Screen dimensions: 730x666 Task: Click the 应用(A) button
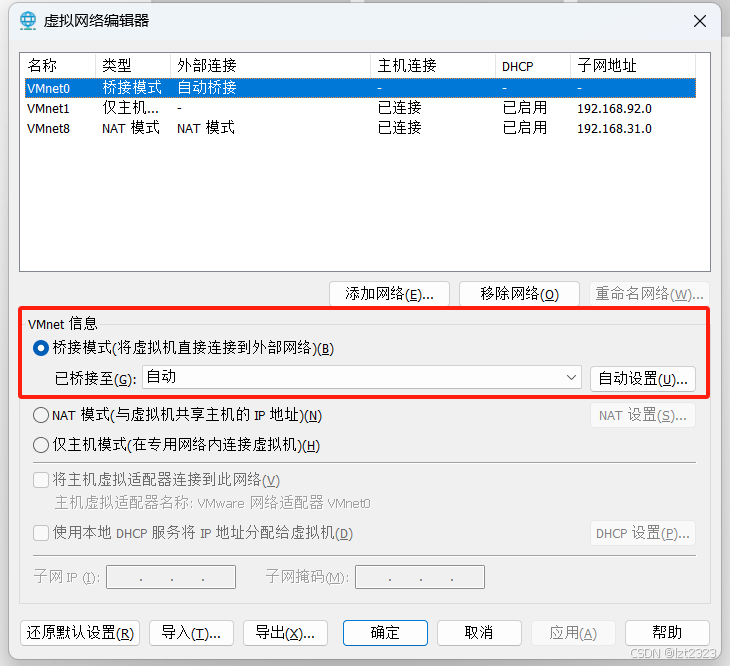pyautogui.click(x=573, y=633)
